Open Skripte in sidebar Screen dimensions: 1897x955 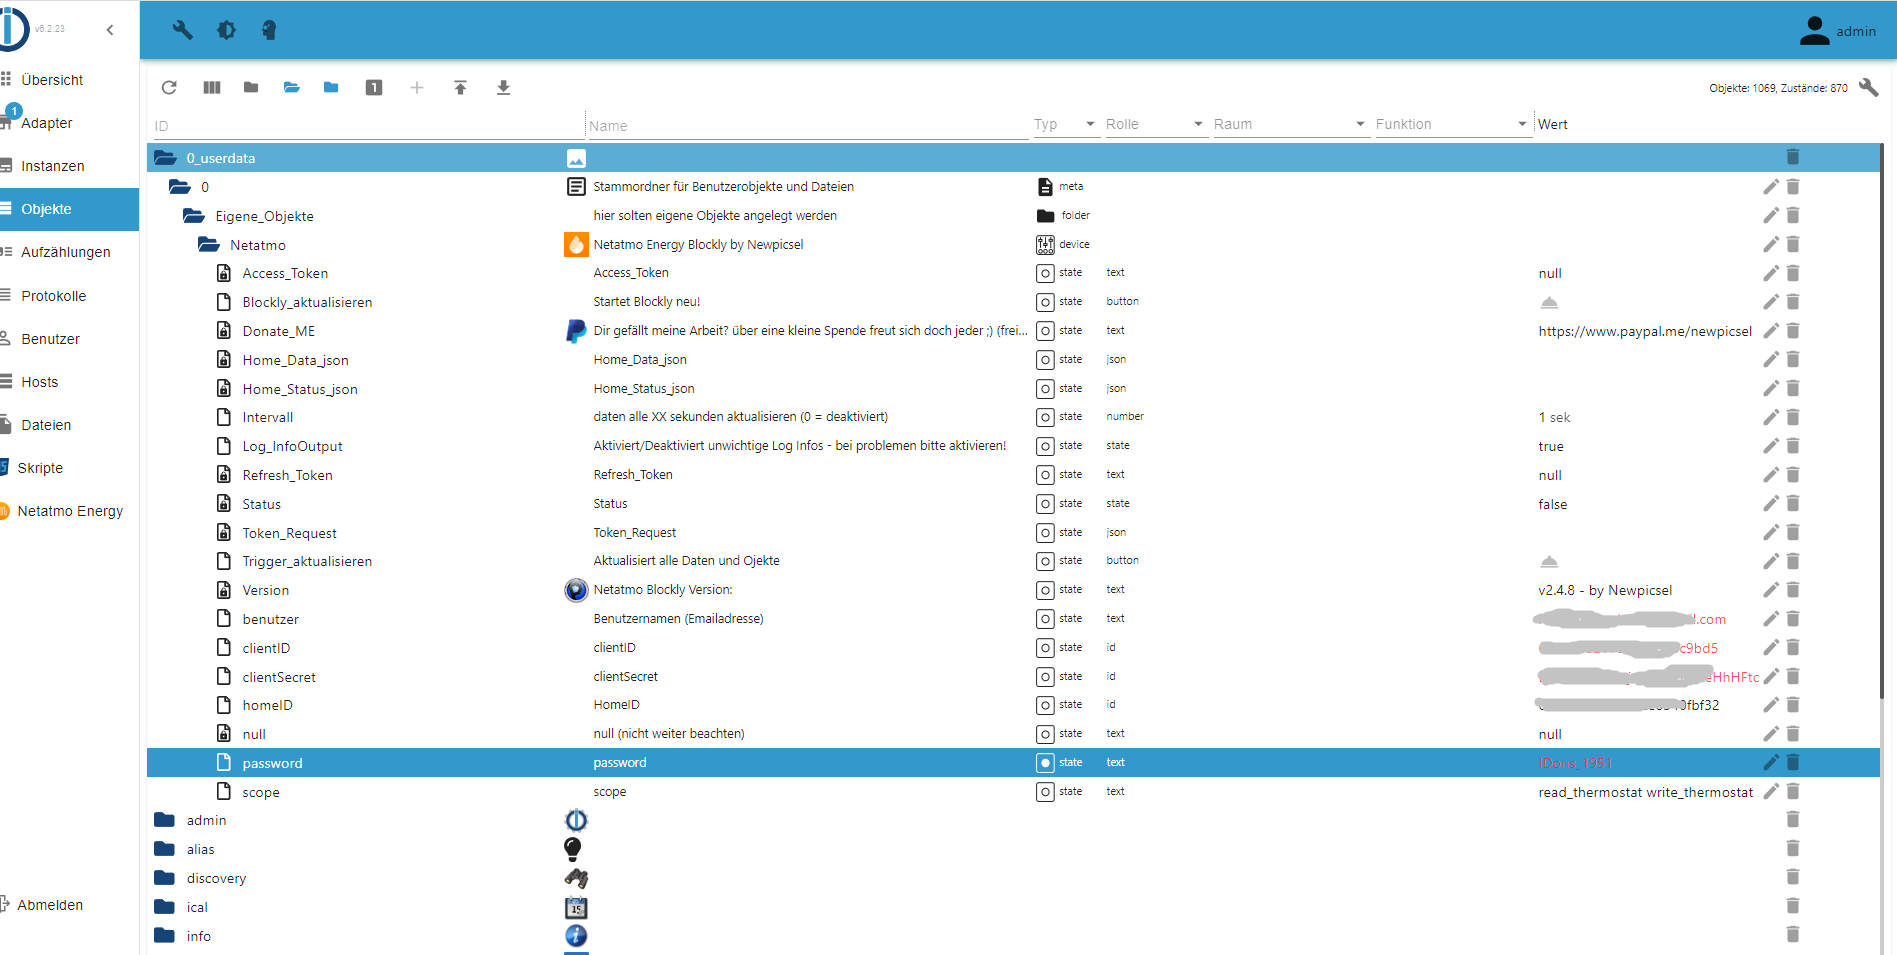tap(69, 468)
